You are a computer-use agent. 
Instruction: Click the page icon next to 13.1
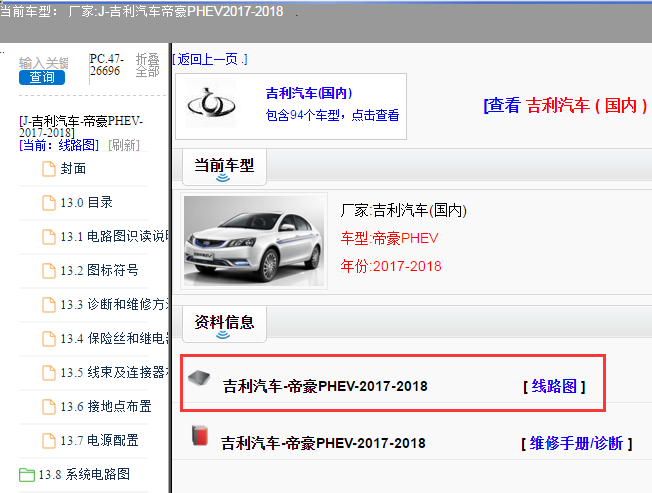[x=49, y=237]
